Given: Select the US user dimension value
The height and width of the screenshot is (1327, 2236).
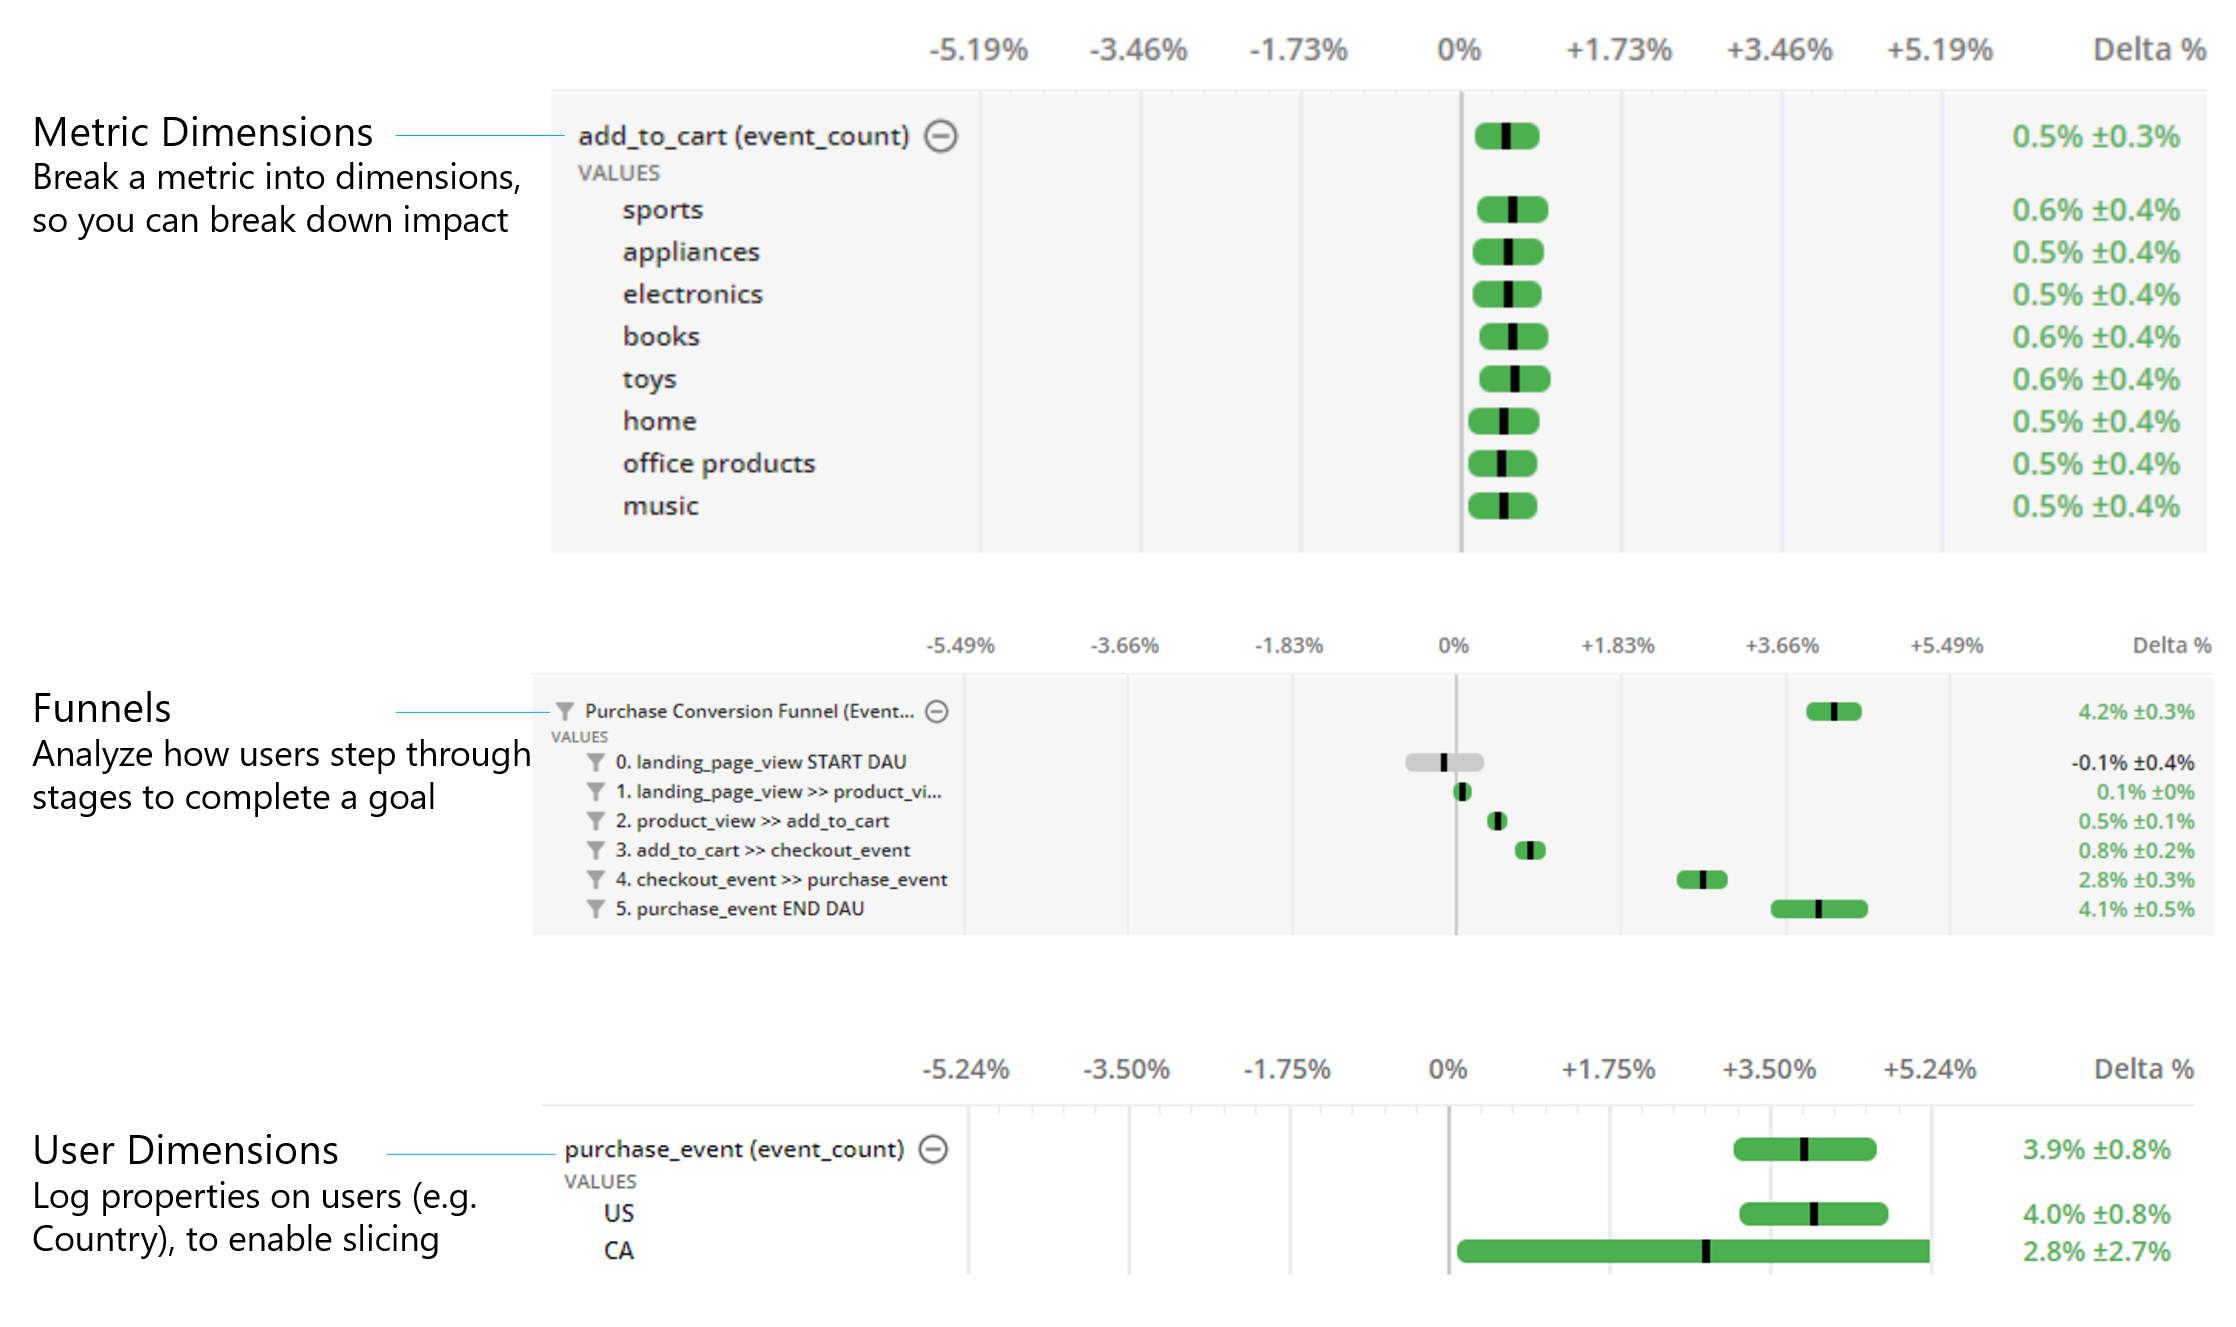Looking at the screenshot, I should click(x=619, y=1214).
